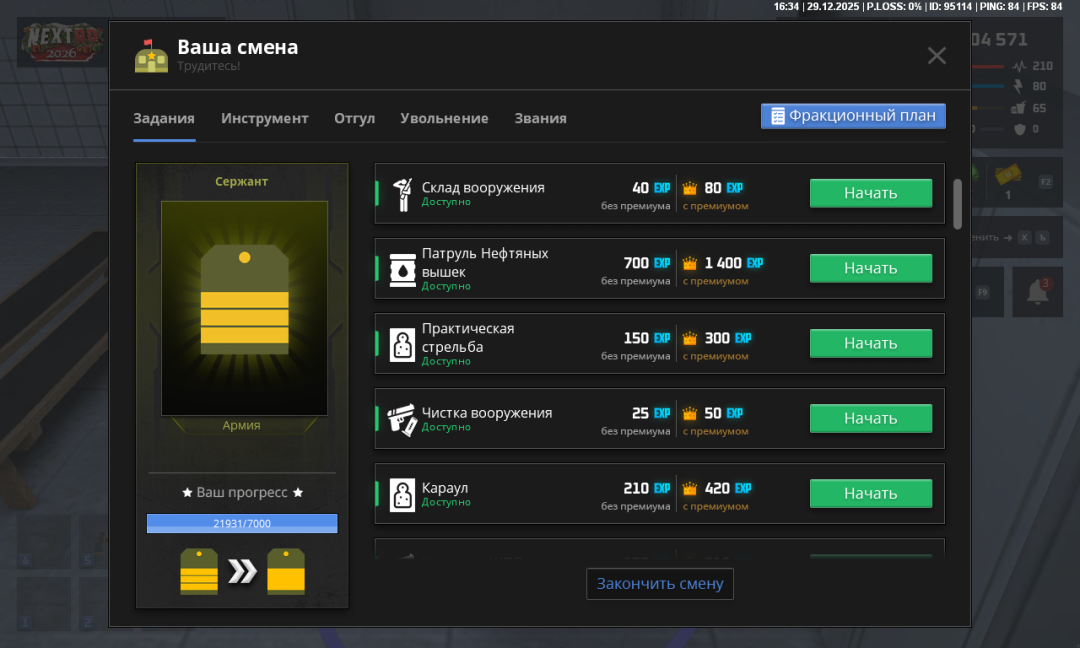The image size is (1080, 648).
Task: Click the rank progress bar 21931/7000
Action: [242, 523]
